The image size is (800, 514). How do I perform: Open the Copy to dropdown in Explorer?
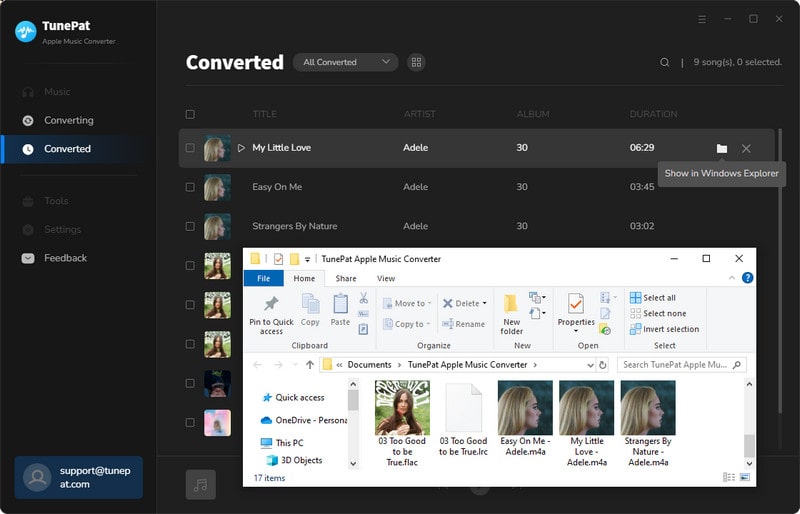pyautogui.click(x=407, y=324)
